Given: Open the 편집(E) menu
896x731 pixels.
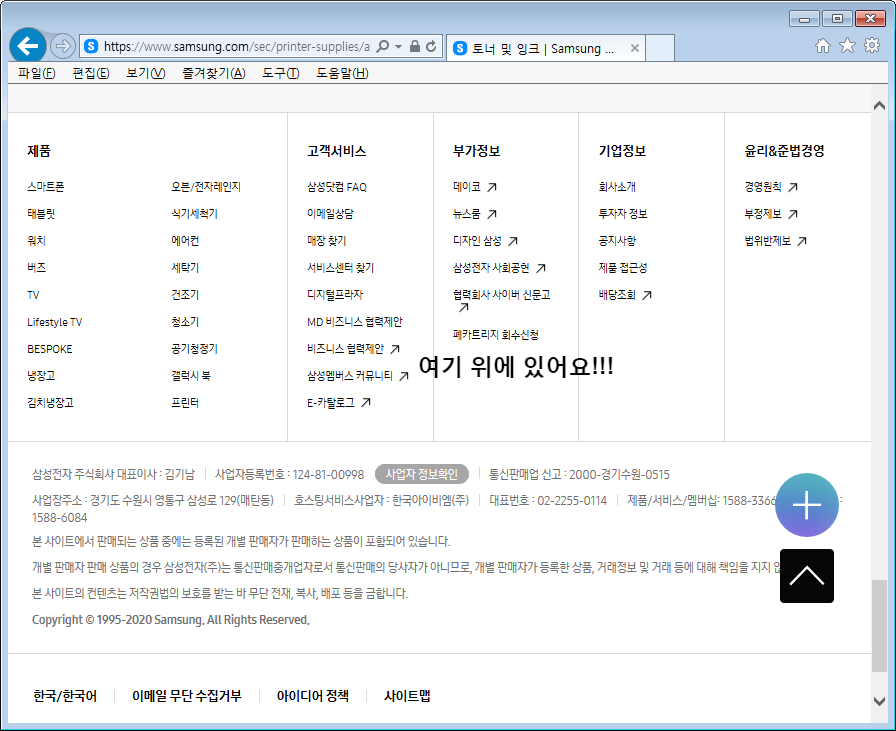Looking at the screenshot, I should tap(91, 73).
